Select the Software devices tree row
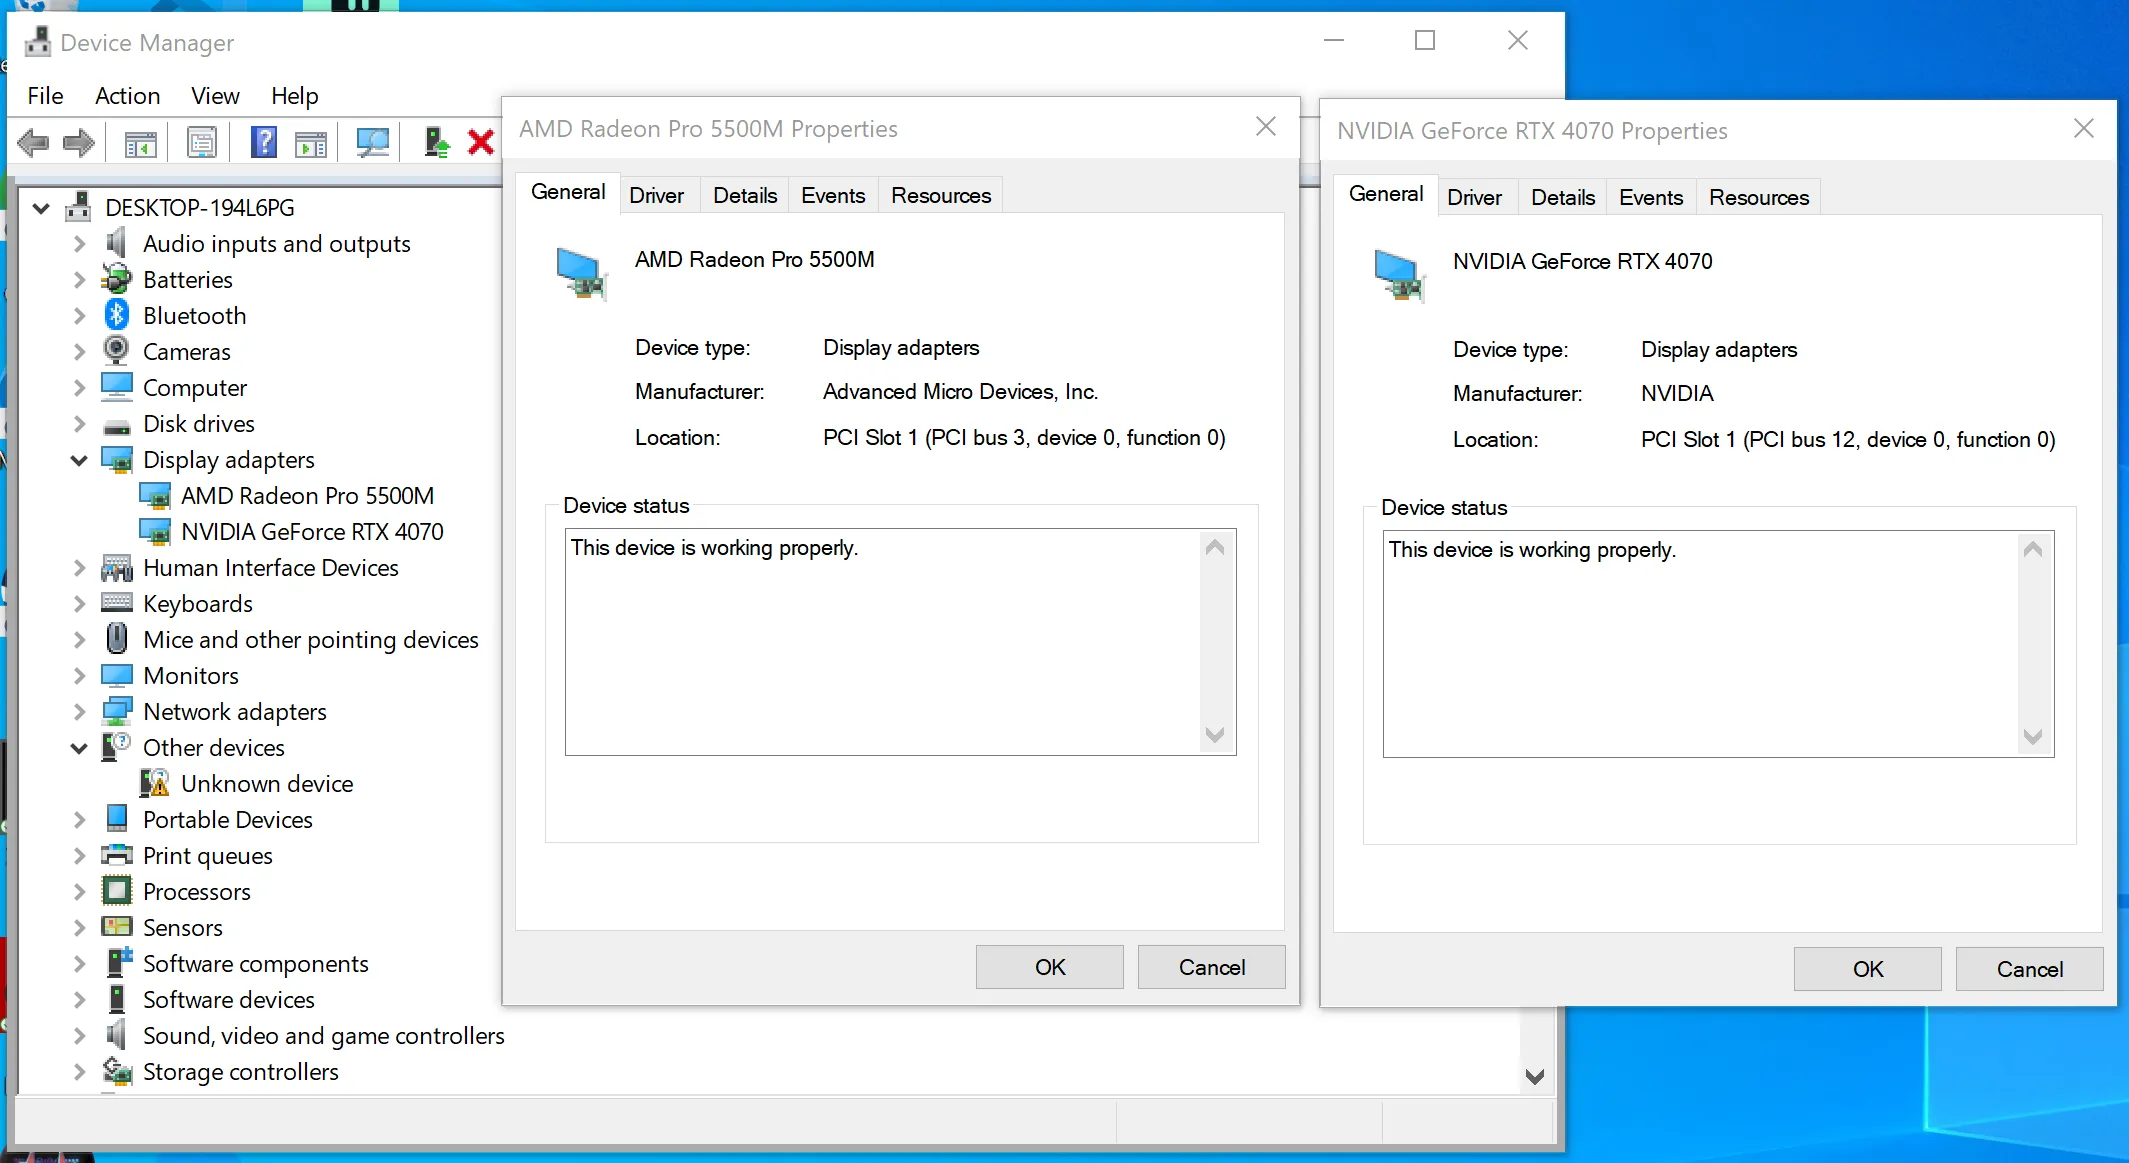The height and width of the screenshot is (1163, 2129). (228, 1000)
